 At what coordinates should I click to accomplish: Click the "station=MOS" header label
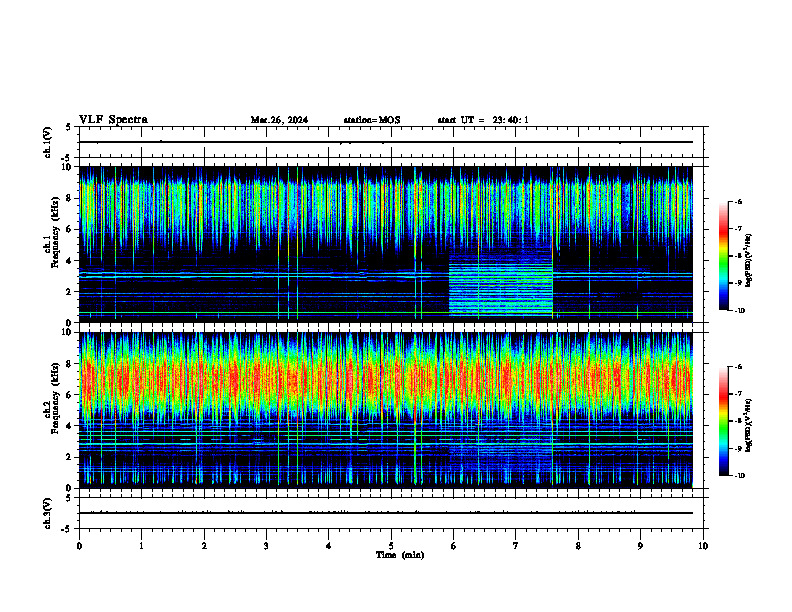372,120
